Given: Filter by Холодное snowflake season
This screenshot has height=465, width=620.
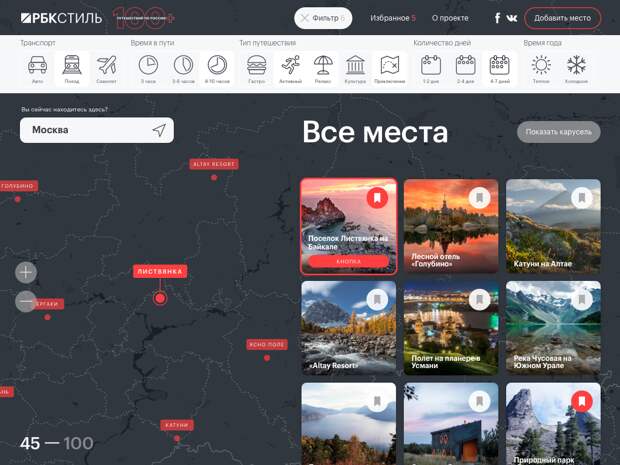Looking at the screenshot, I should point(576,69).
